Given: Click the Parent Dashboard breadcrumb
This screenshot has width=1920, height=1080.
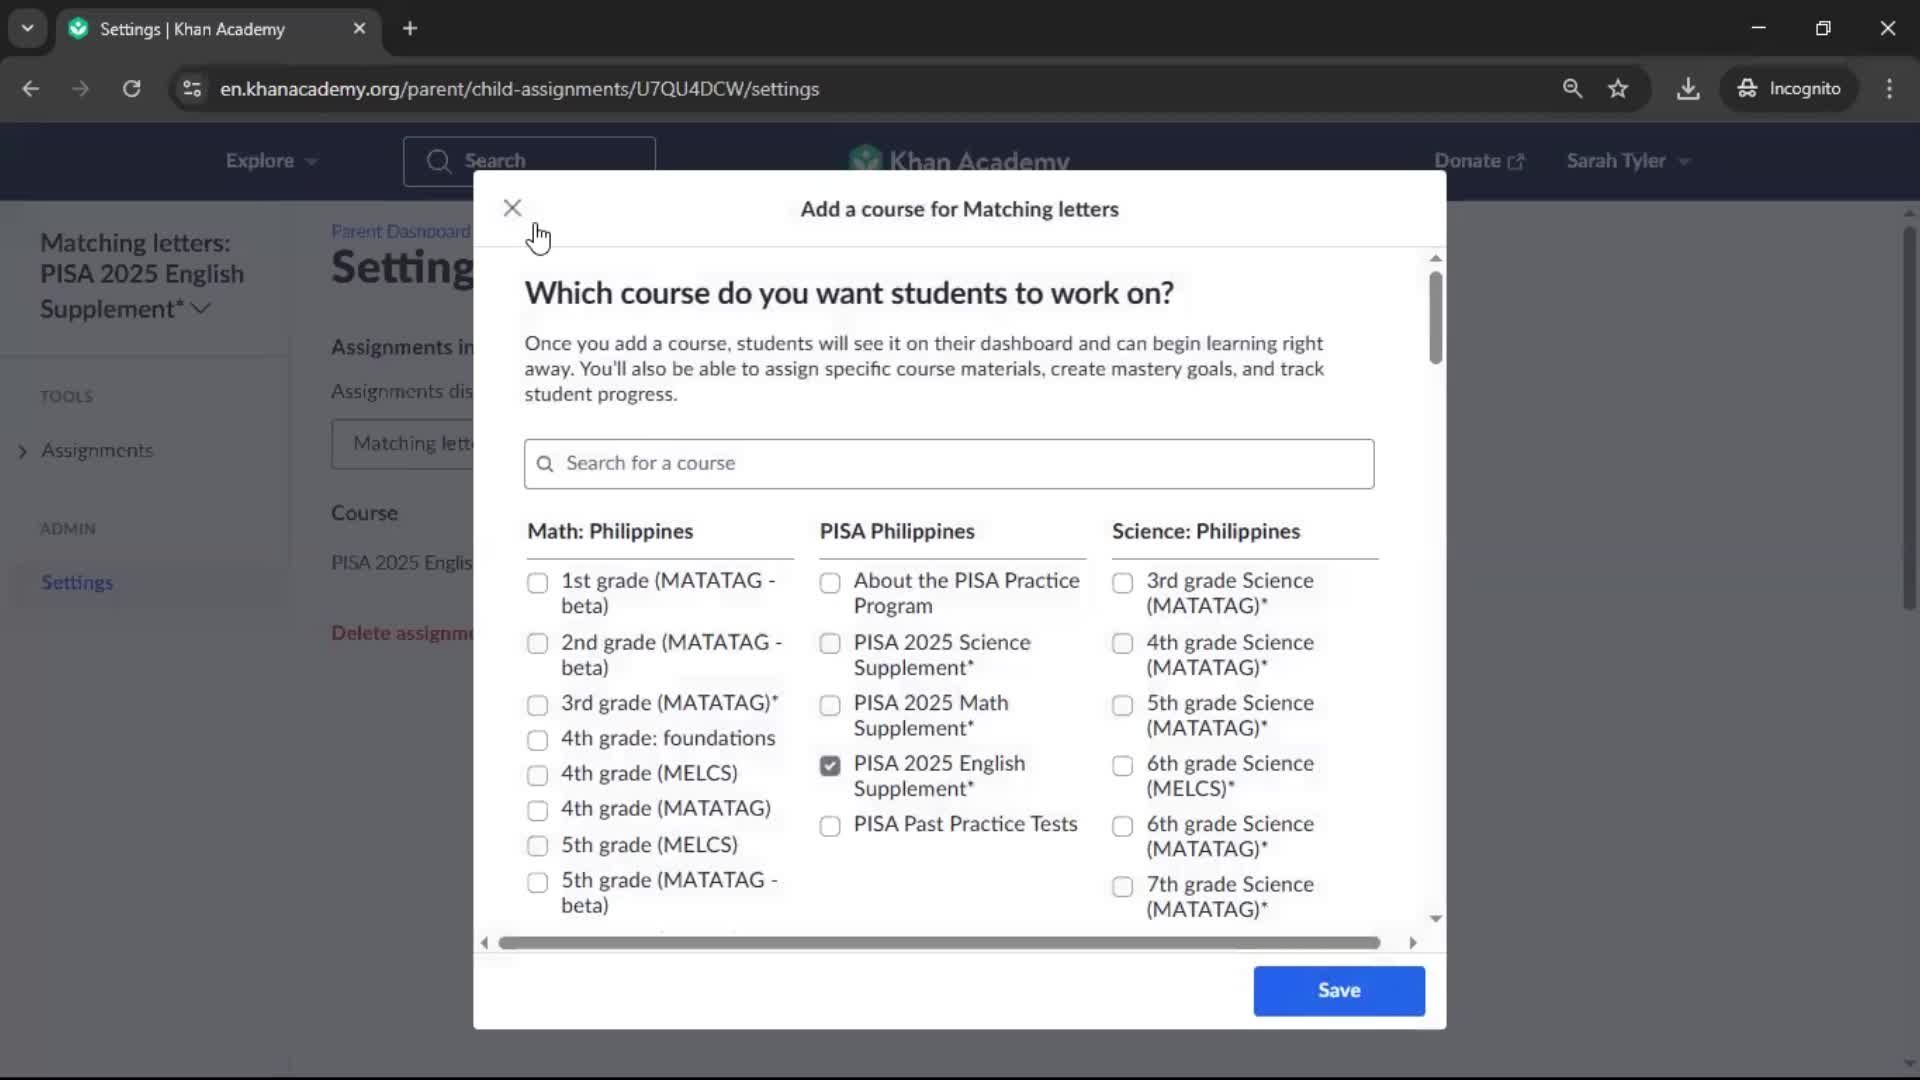Looking at the screenshot, I should (400, 231).
